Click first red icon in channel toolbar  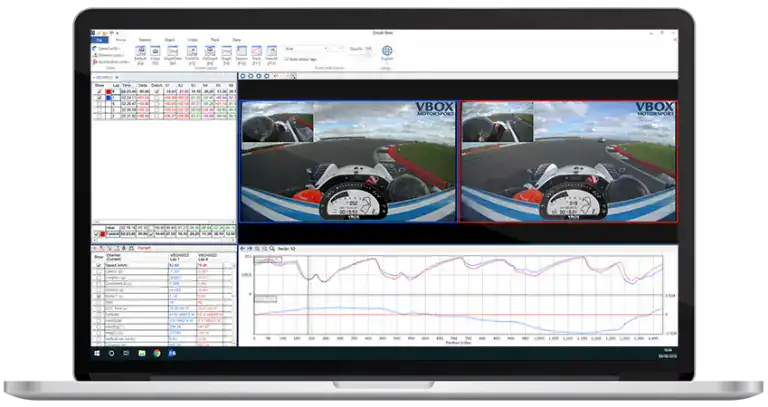tap(95, 248)
